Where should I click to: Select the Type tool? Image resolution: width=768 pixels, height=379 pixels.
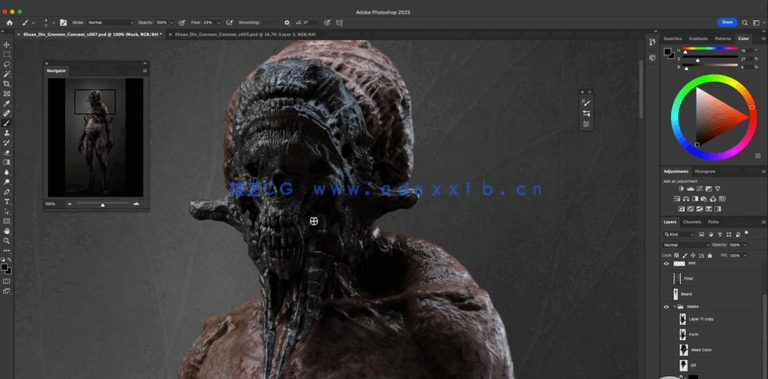(x=7, y=201)
